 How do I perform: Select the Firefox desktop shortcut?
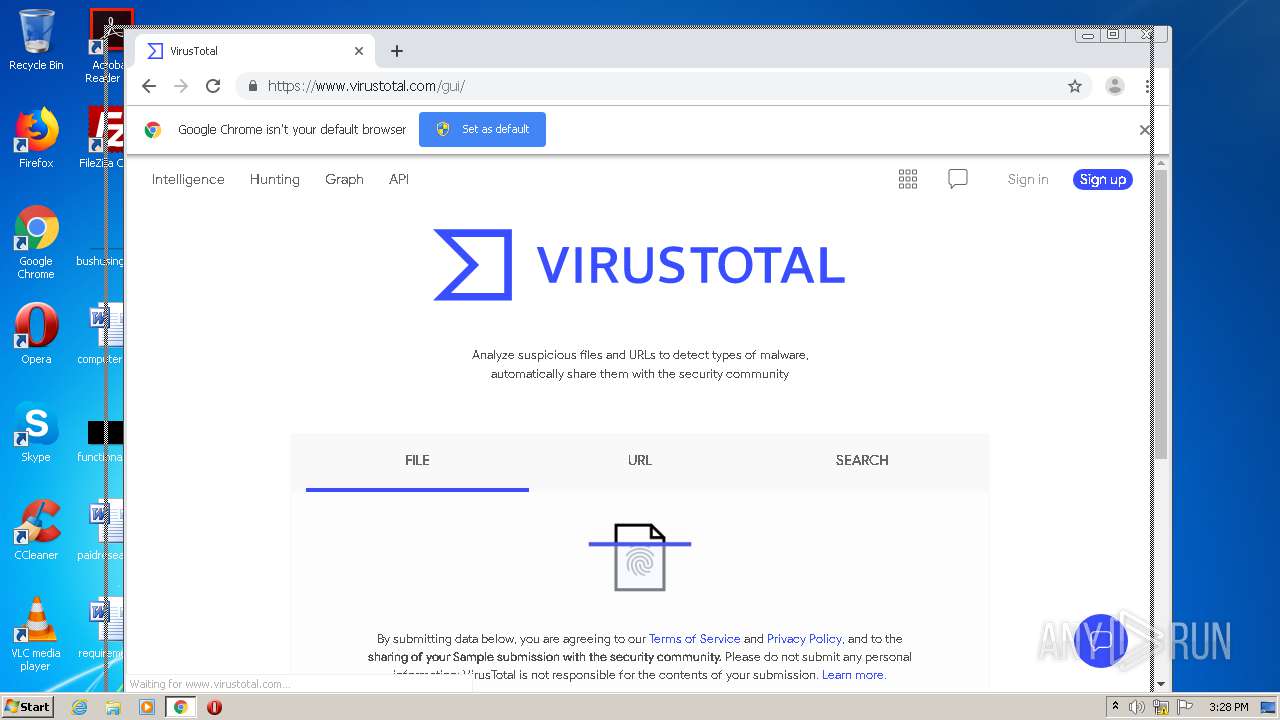coord(36,138)
